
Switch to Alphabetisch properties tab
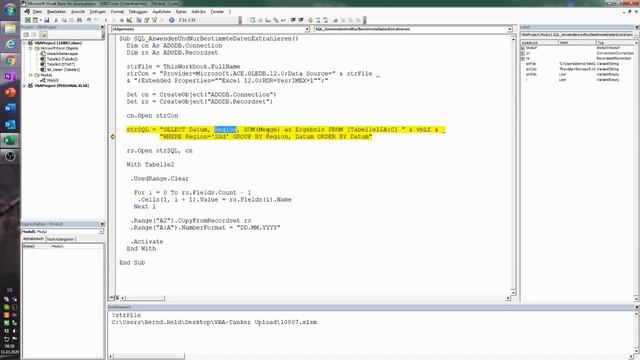coord(33,239)
